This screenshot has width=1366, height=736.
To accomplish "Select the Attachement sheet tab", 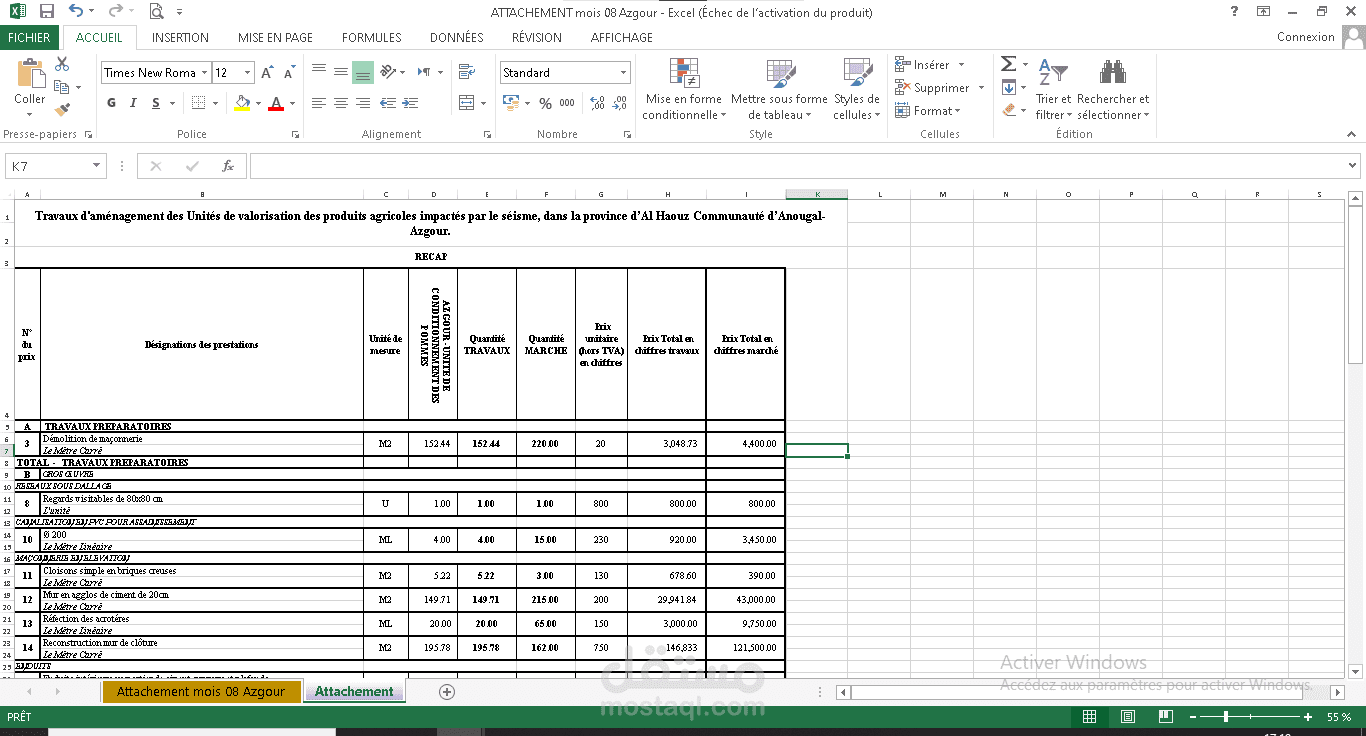I will click(354, 691).
